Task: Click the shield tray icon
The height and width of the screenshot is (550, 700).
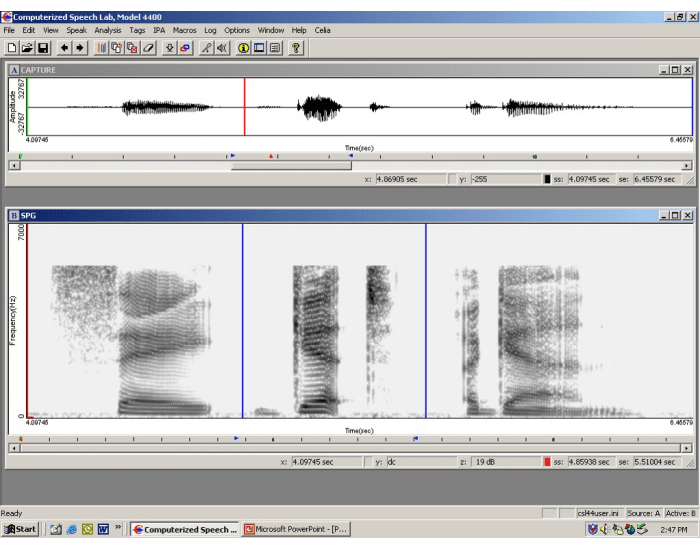Action: [x=592, y=529]
